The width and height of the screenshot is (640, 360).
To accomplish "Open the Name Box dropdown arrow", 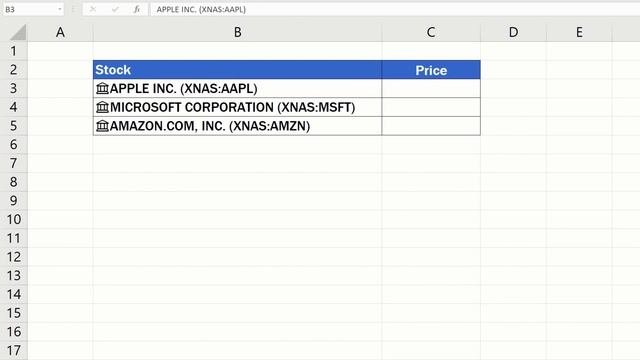I will pos(60,9).
